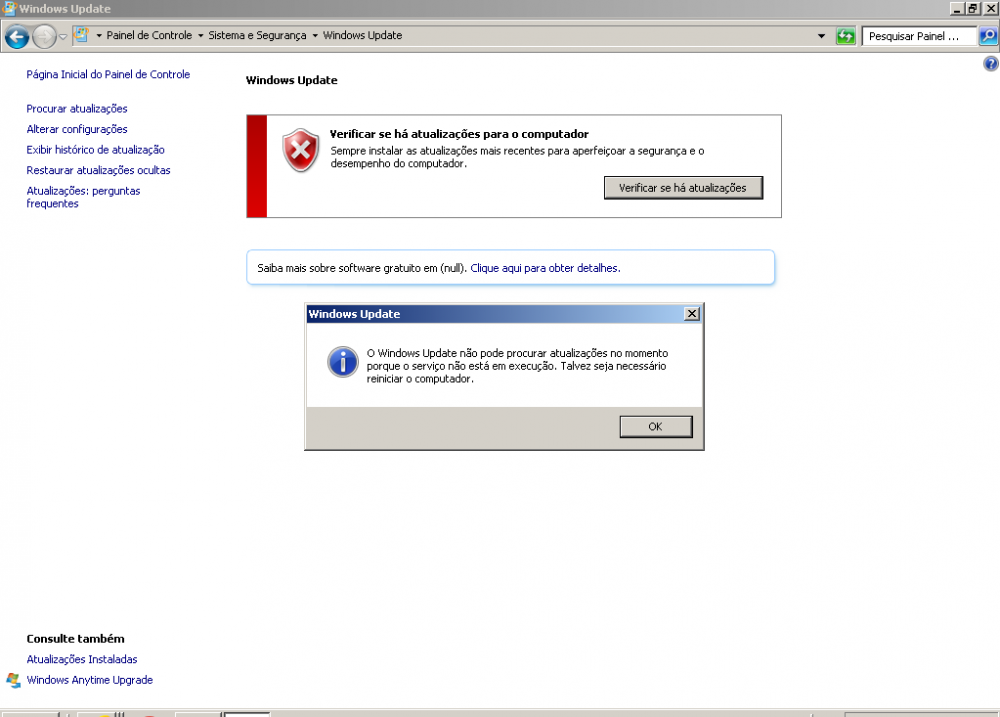Expand the Sistema e Segurança breadcrumb arrow
This screenshot has width=1000, height=717.
(314, 36)
